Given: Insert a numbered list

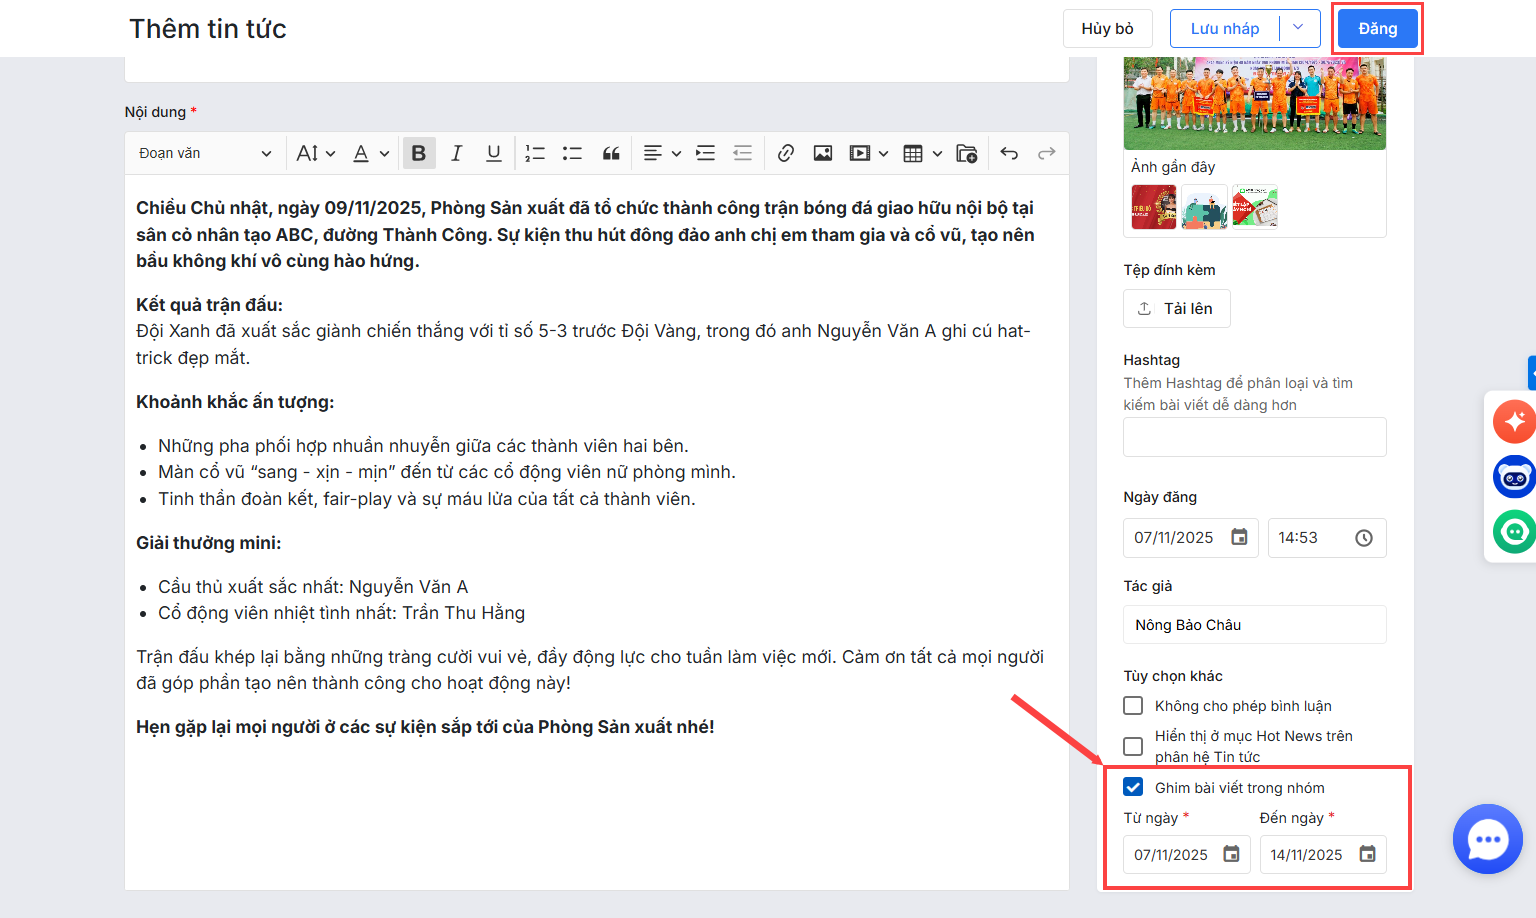Looking at the screenshot, I should point(535,153).
